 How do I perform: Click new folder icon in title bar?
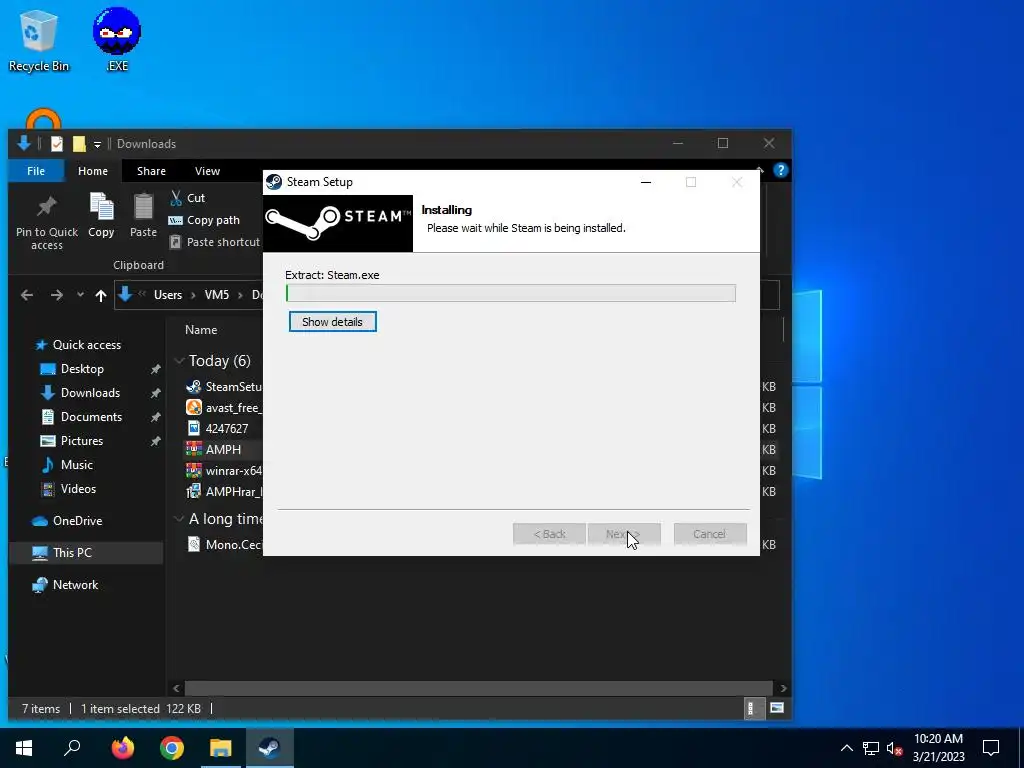click(79, 144)
